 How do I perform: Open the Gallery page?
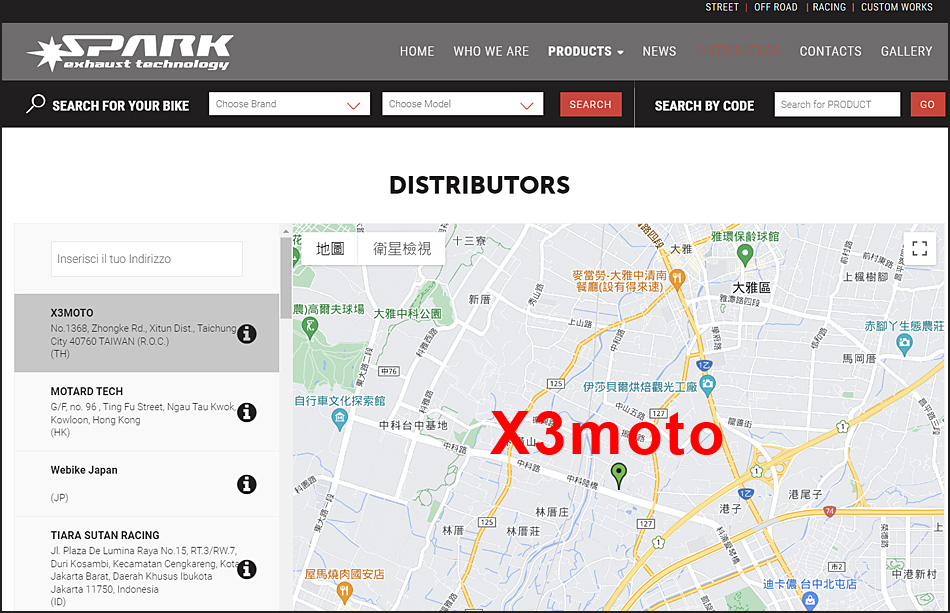pos(906,51)
